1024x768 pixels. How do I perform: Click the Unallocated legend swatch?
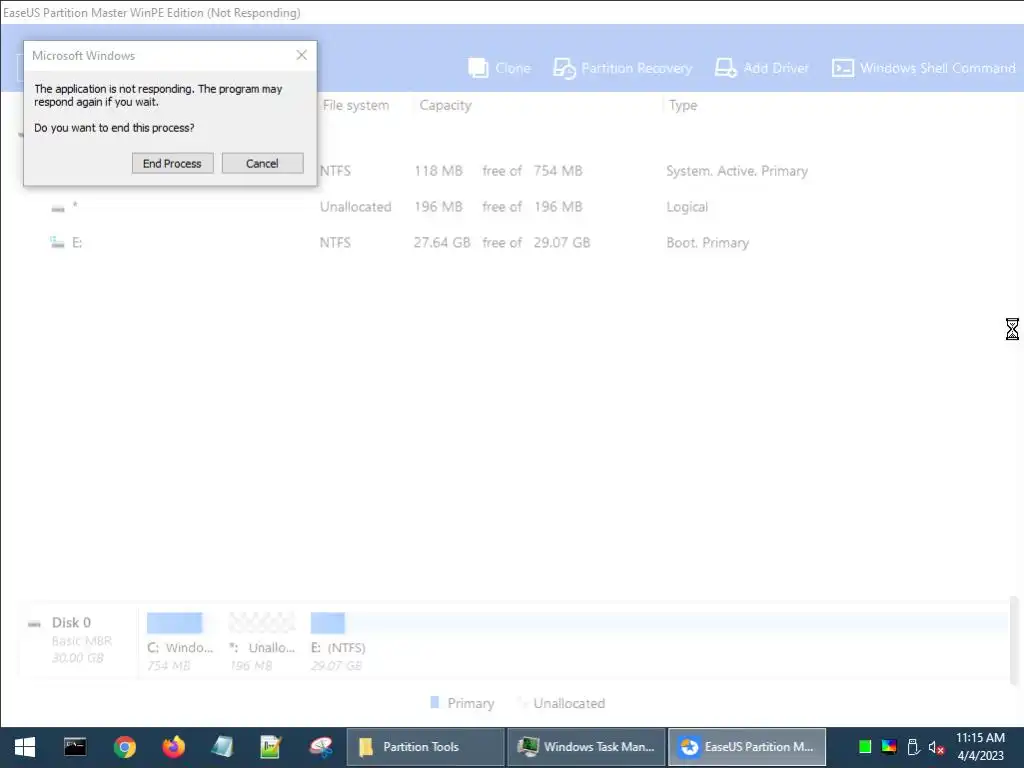(x=520, y=702)
